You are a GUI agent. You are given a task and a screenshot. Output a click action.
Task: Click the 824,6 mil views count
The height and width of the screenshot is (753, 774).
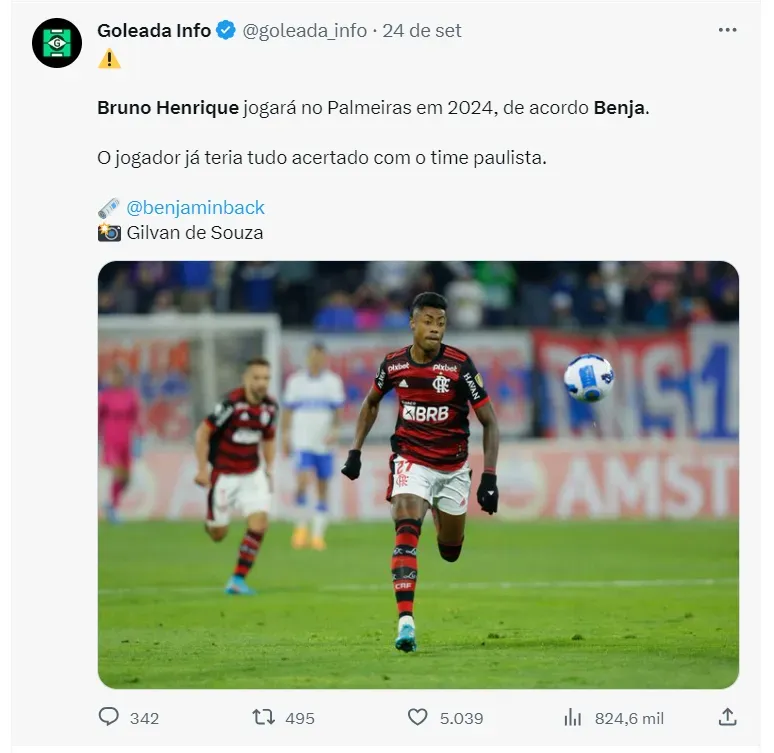[x=629, y=718]
